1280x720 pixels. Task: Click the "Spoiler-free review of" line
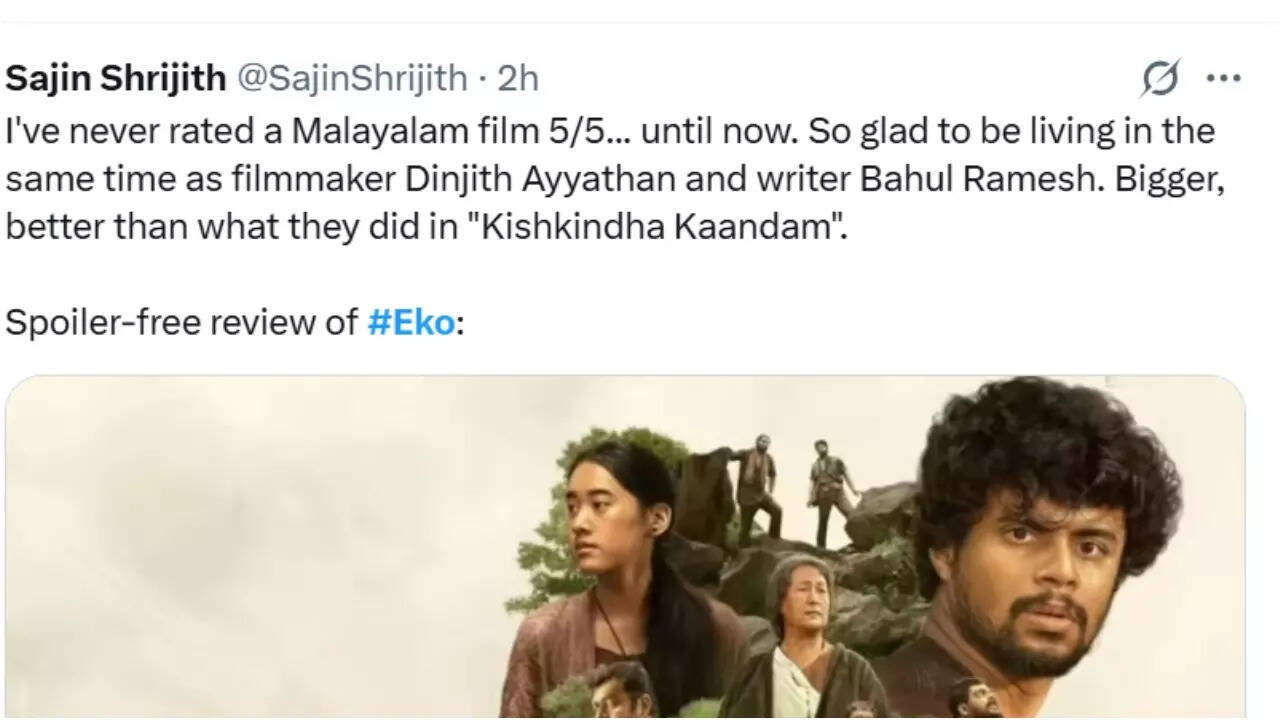point(180,322)
